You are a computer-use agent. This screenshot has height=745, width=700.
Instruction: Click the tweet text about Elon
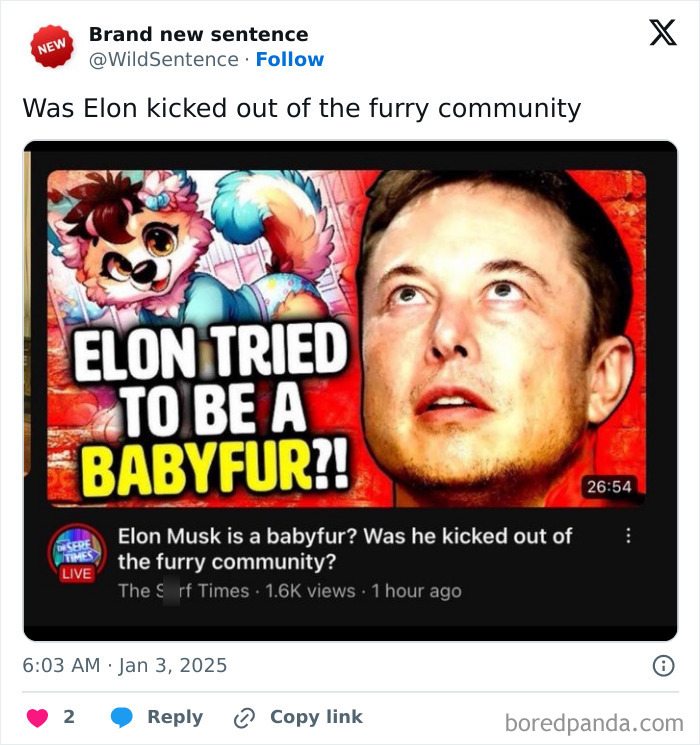pos(301,108)
